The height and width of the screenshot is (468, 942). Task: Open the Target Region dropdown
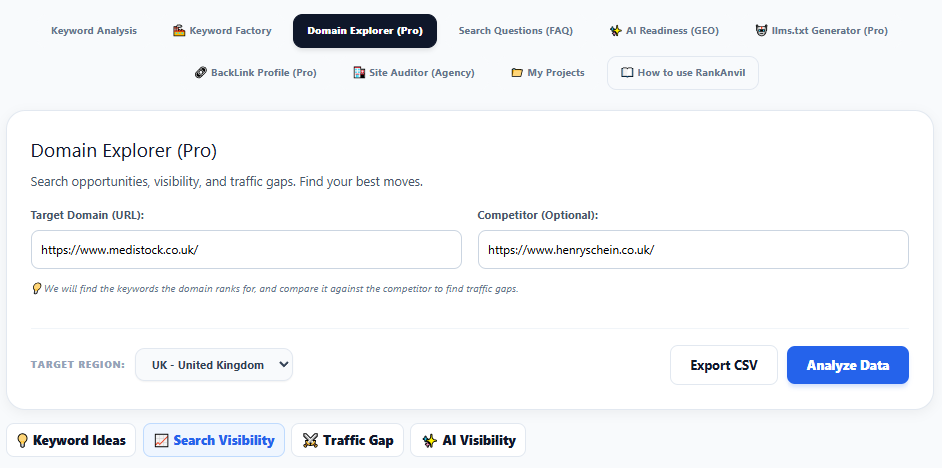pos(214,365)
